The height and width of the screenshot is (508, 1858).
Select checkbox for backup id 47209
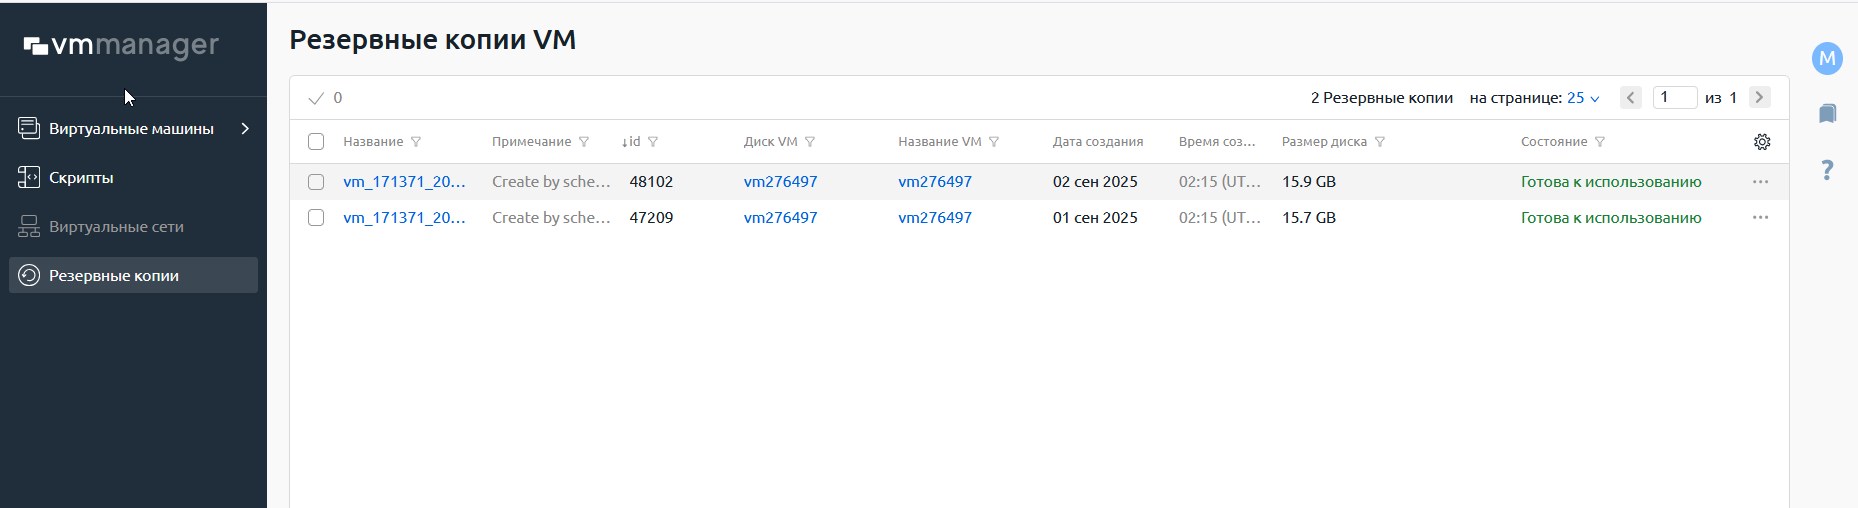[x=316, y=218]
